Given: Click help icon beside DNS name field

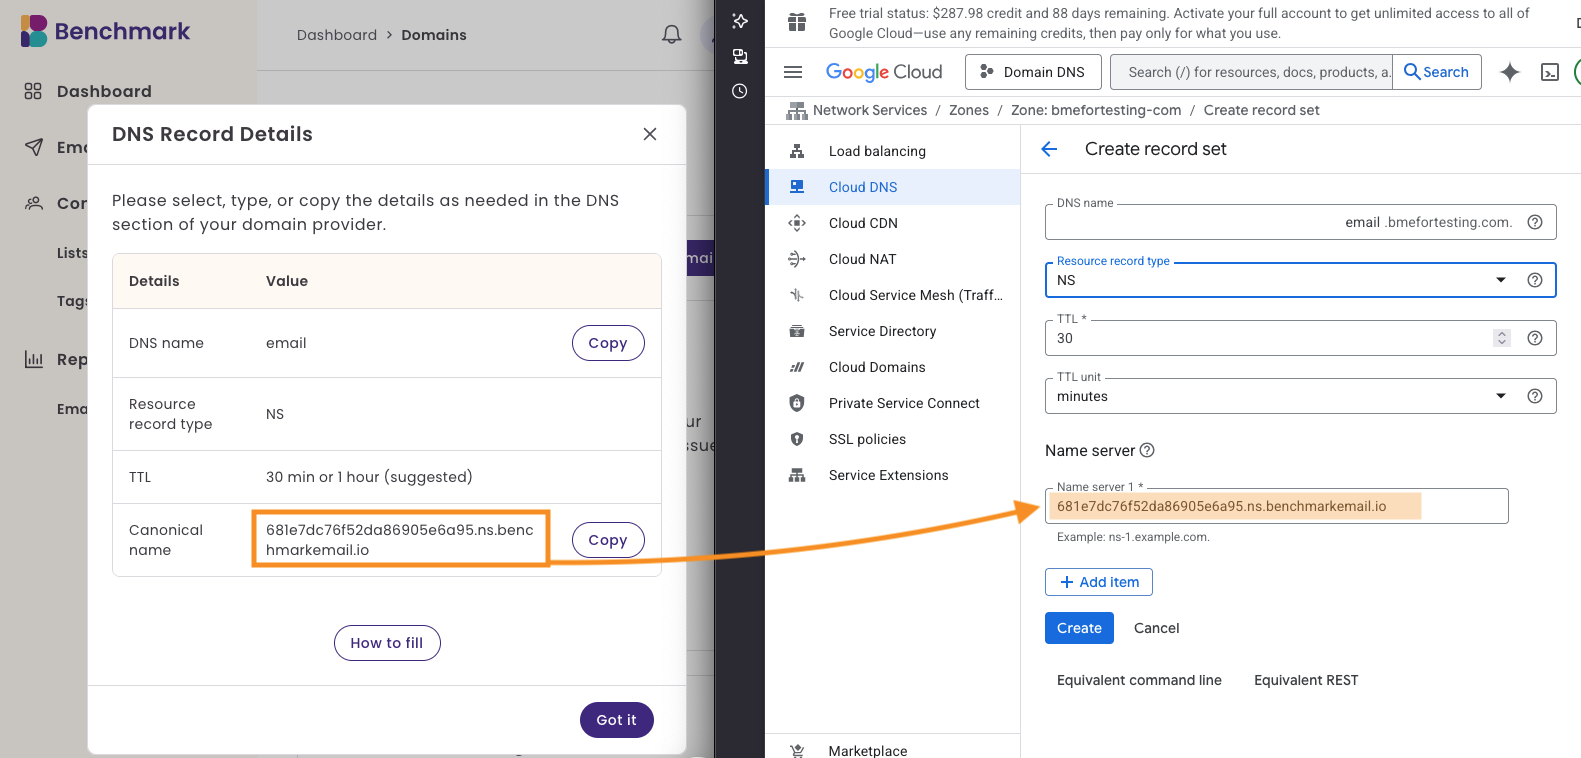Looking at the screenshot, I should pos(1535,222).
